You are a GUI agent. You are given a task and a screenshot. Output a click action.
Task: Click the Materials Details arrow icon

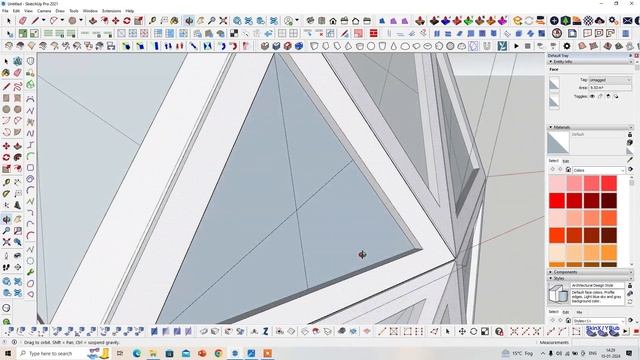[630, 169]
